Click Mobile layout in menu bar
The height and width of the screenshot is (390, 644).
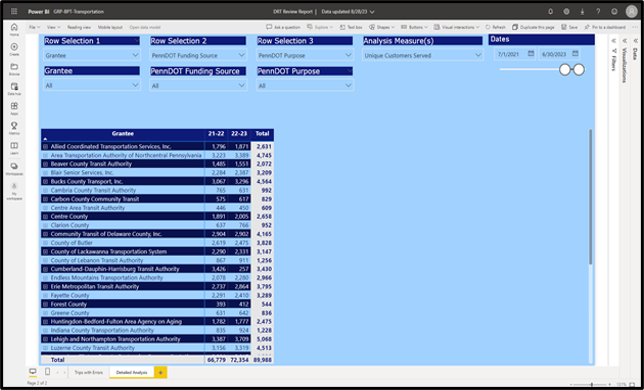110,27
